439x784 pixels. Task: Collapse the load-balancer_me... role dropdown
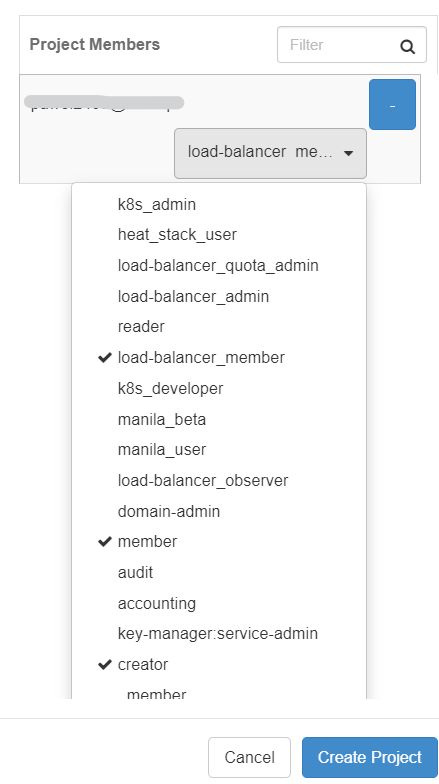(x=270, y=153)
